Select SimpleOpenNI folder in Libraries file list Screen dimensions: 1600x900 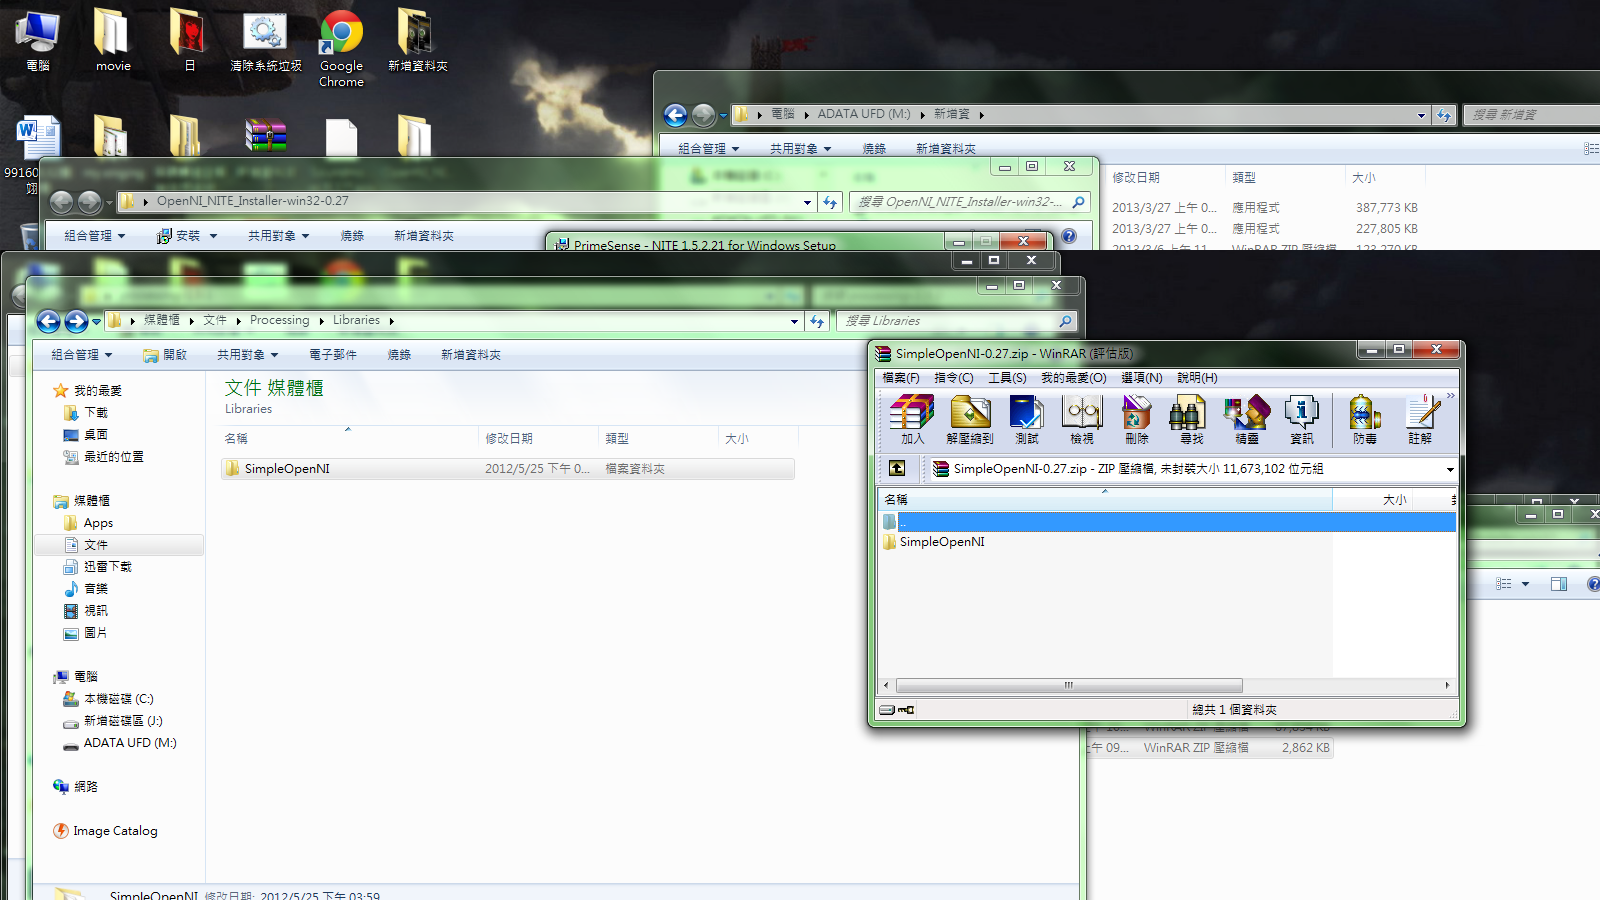pyautogui.click(x=508, y=468)
